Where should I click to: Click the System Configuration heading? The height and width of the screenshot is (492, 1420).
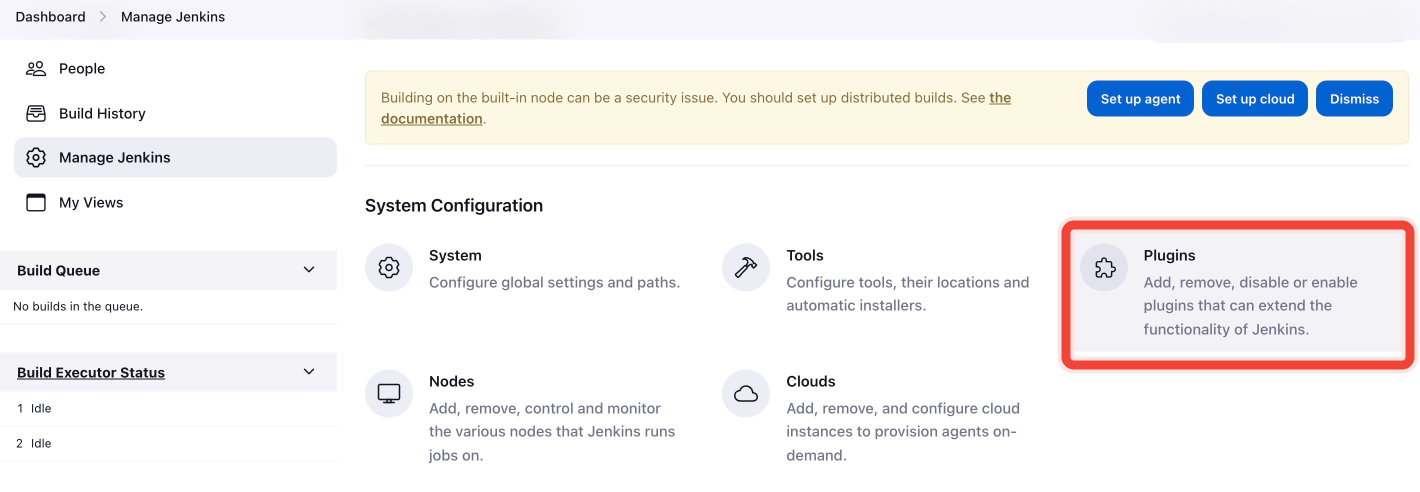click(x=454, y=206)
